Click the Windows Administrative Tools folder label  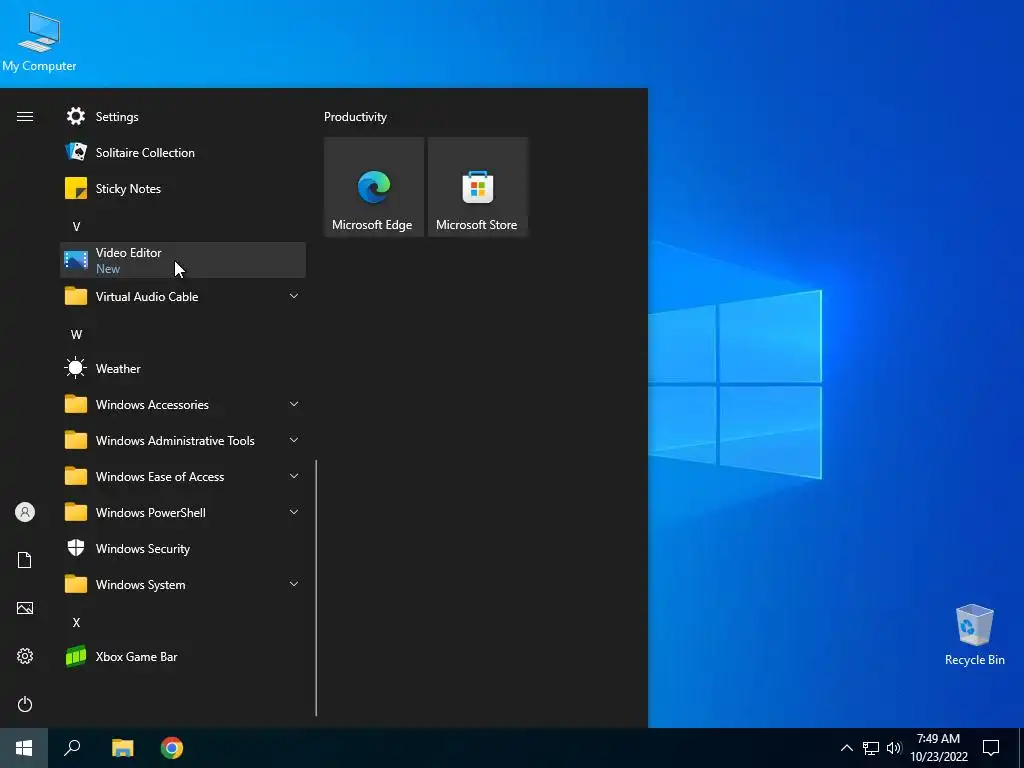point(175,441)
